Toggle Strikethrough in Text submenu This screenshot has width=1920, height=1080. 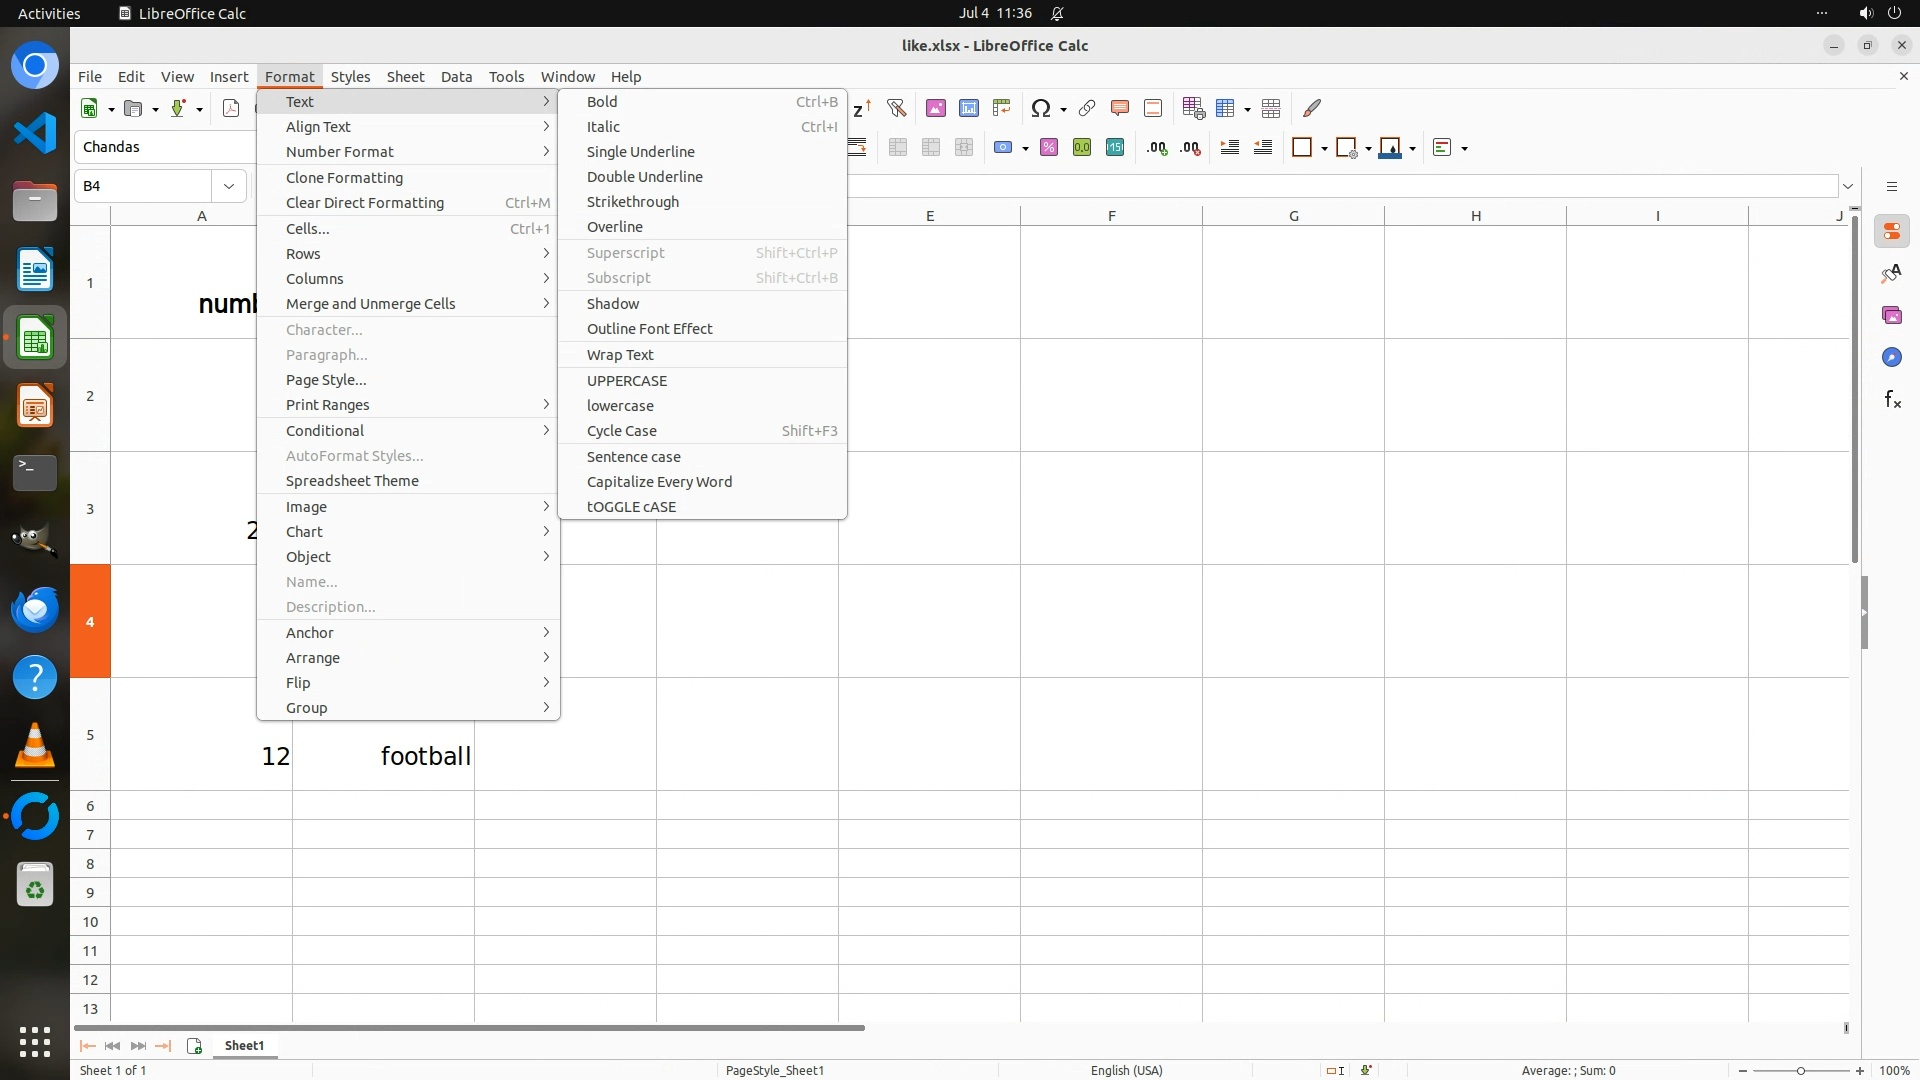click(632, 202)
